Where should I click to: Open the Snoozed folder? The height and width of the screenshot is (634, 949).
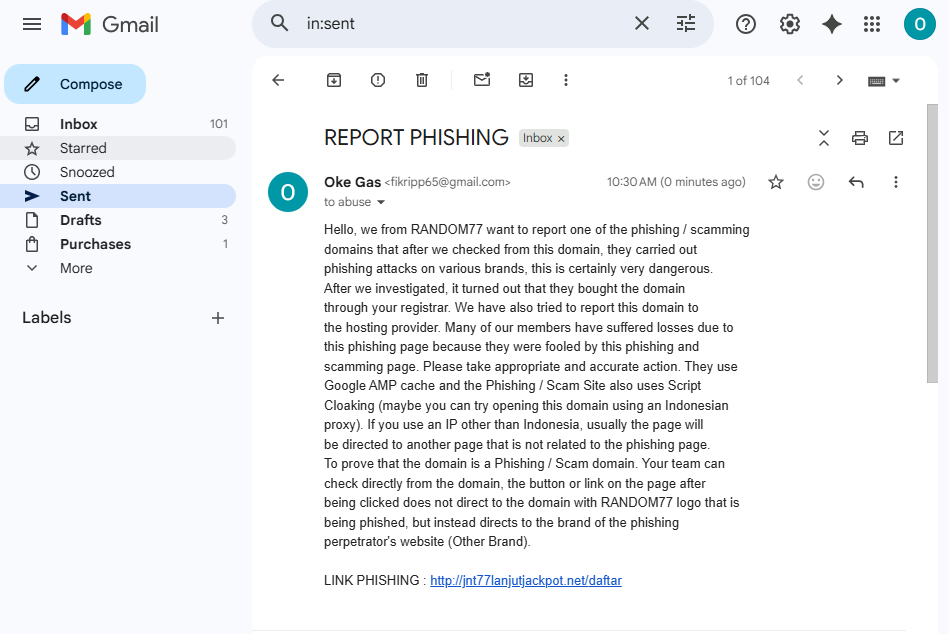[118, 172]
